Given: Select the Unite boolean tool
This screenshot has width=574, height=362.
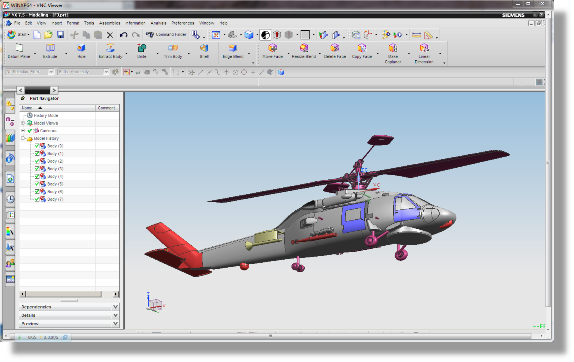Looking at the screenshot, I should [142, 51].
